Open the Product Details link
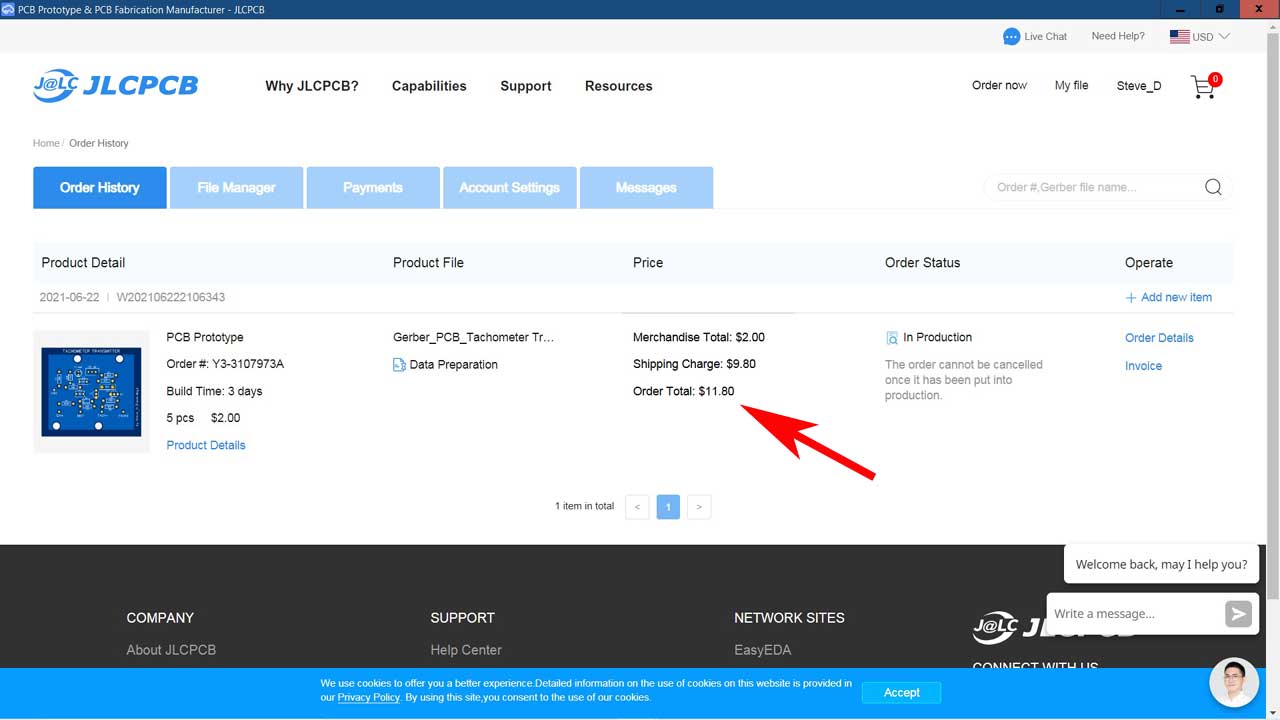Viewport: 1280px width, 720px height. [x=206, y=445]
